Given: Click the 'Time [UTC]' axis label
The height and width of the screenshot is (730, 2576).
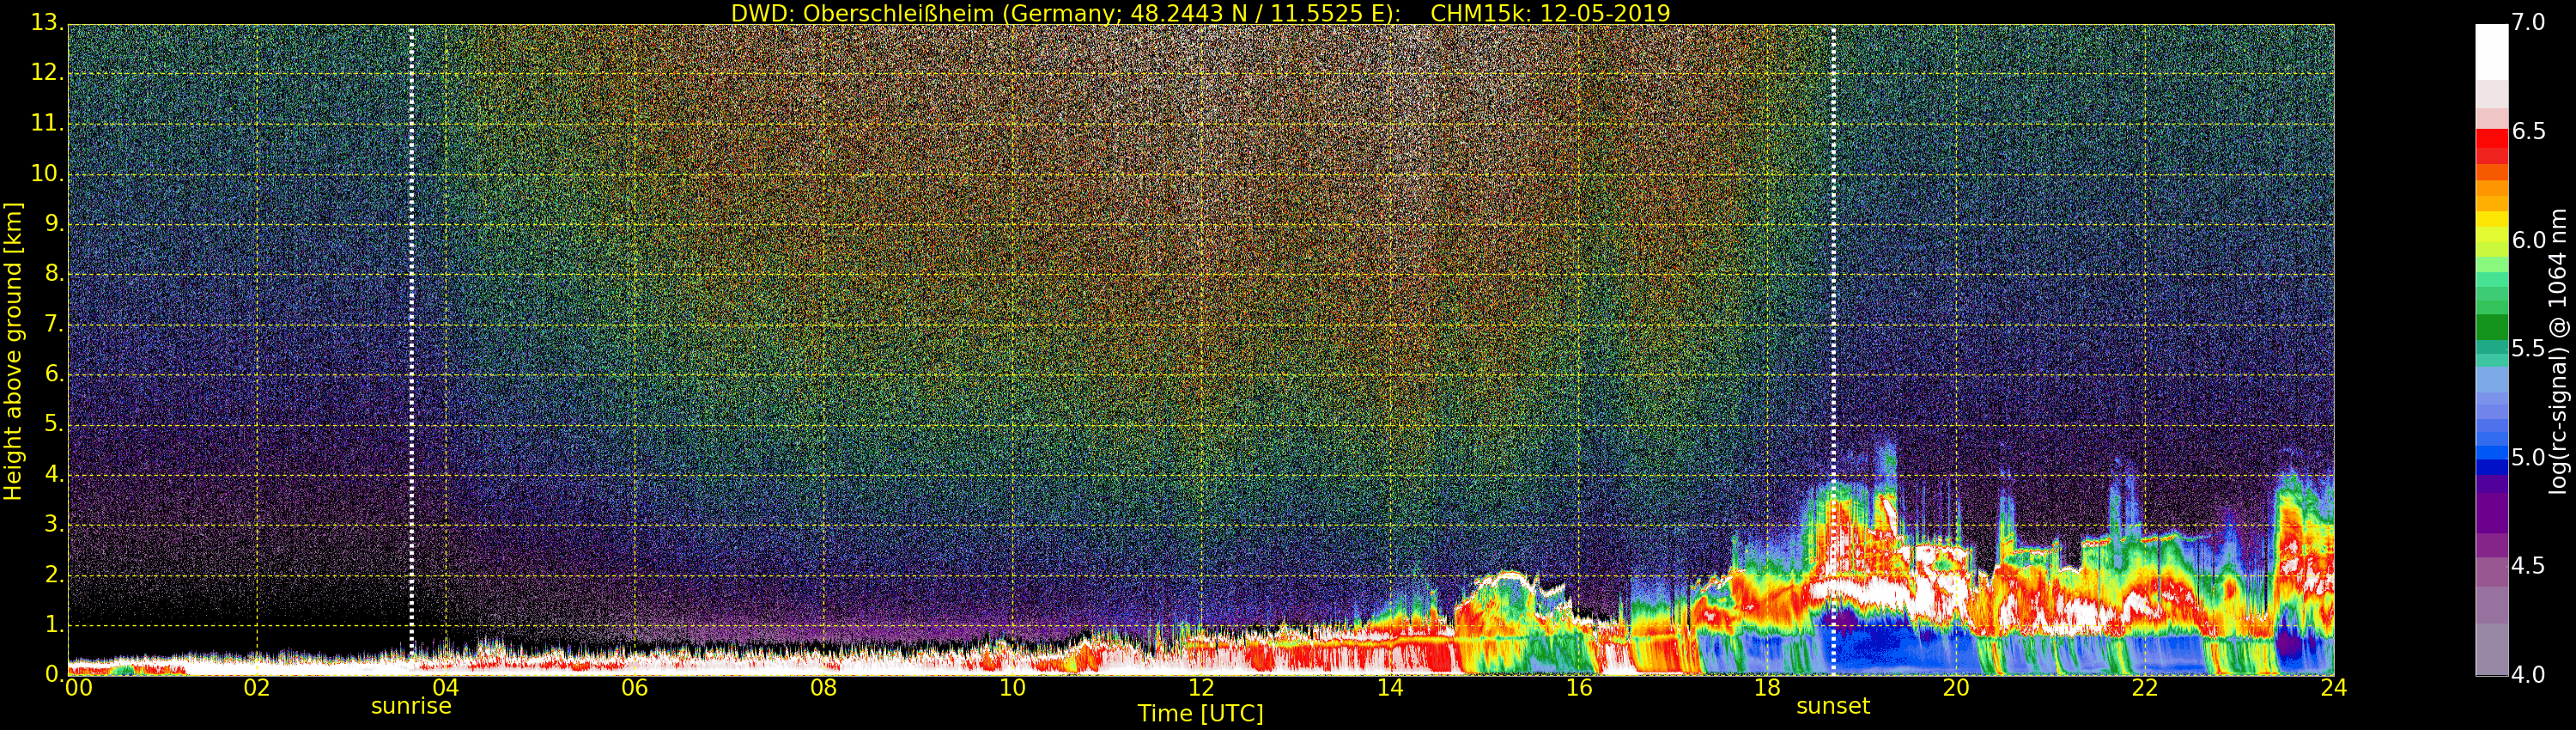Looking at the screenshot, I should tap(1200, 714).
